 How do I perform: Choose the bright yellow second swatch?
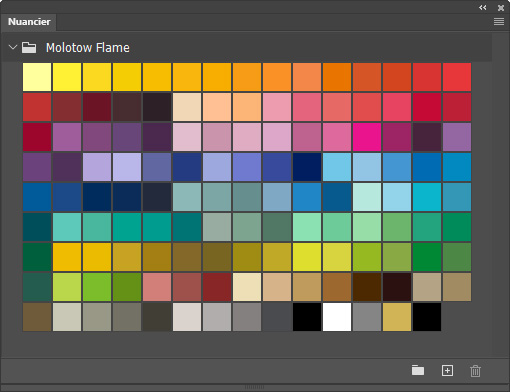point(67,77)
